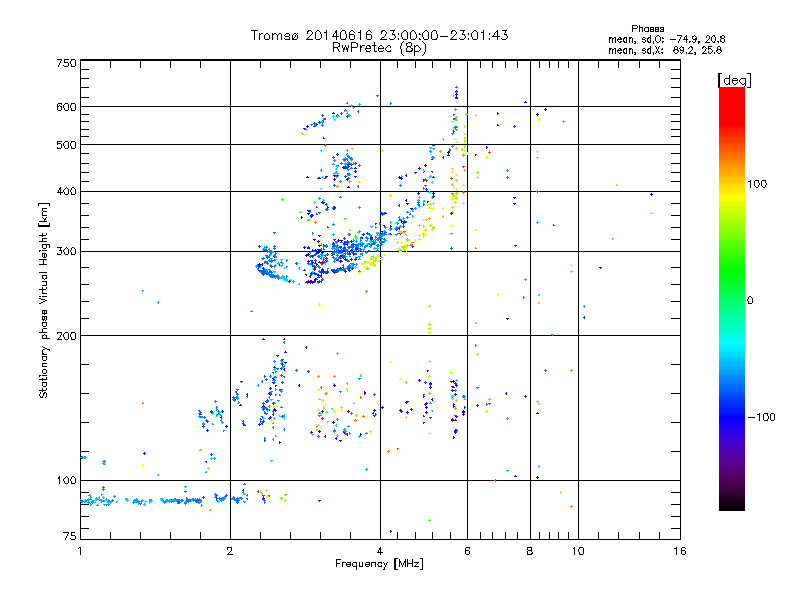The height and width of the screenshot is (600, 800).
Task: Click the plot title 'Tromsø 20140616 23:00:00-23:01:43'
Action: click(379, 35)
